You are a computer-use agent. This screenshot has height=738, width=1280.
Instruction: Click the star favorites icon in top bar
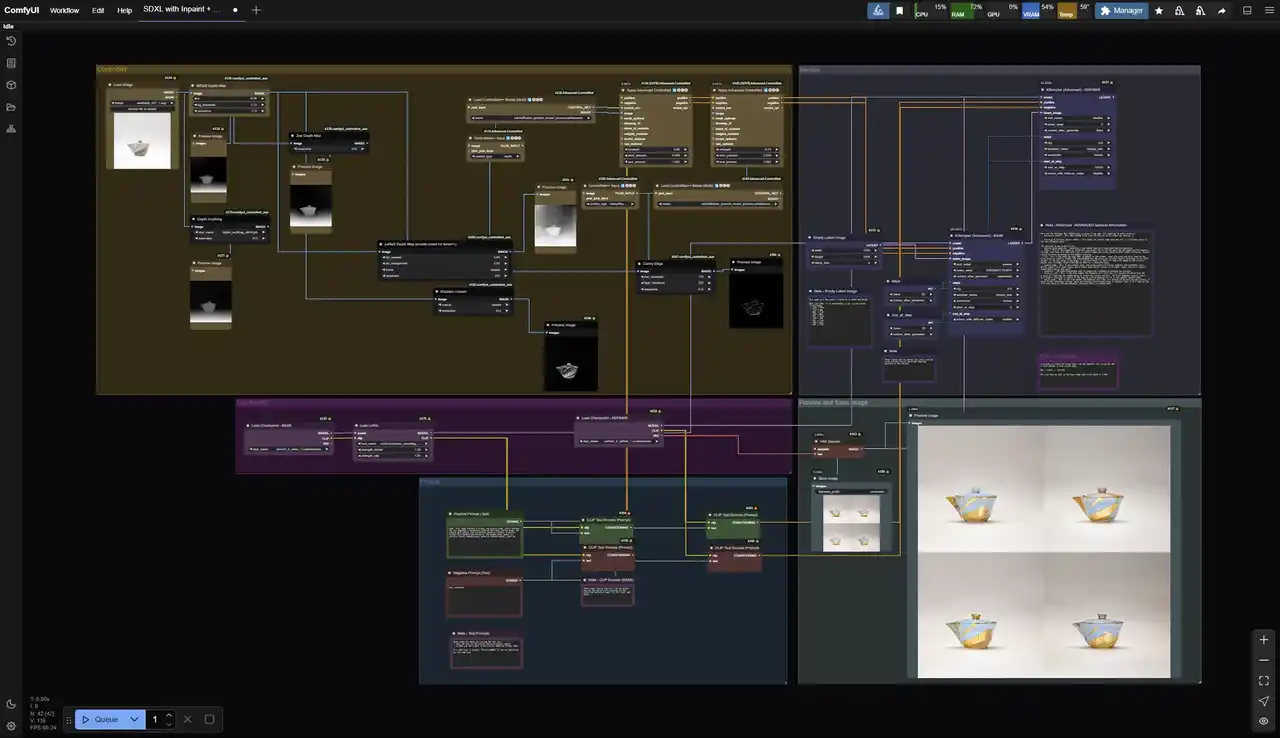[1158, 10]
